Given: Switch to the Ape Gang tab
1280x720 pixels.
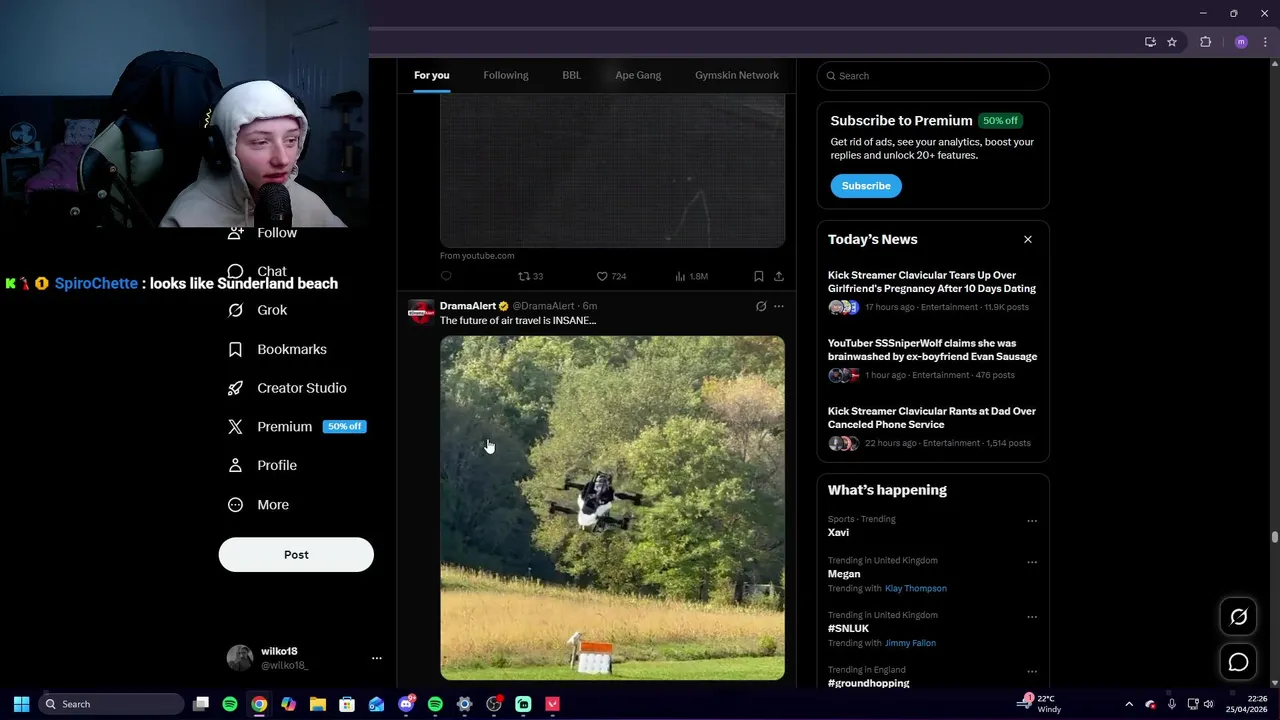Looking at the screenshot, I should 638,75.
